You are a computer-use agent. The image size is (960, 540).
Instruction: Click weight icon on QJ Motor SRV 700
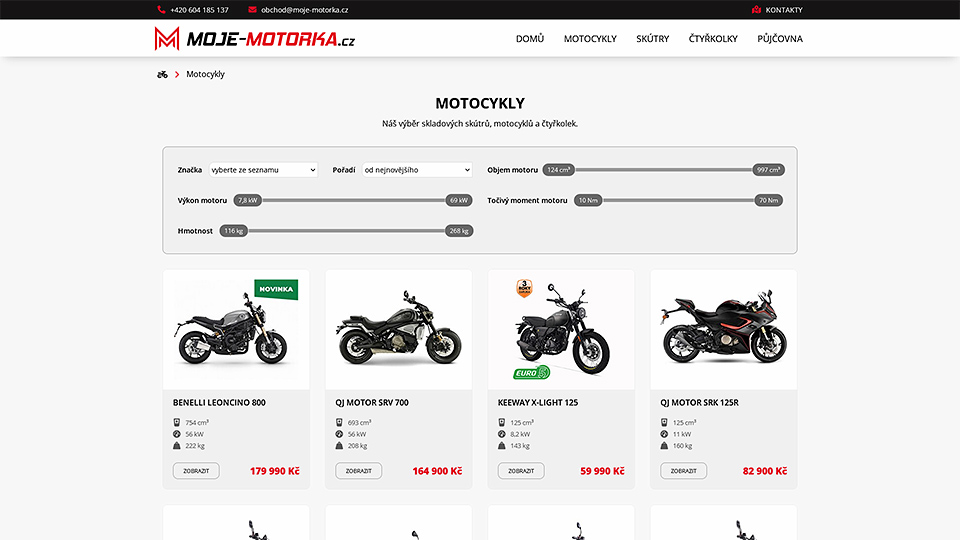(x=339, y=446)
